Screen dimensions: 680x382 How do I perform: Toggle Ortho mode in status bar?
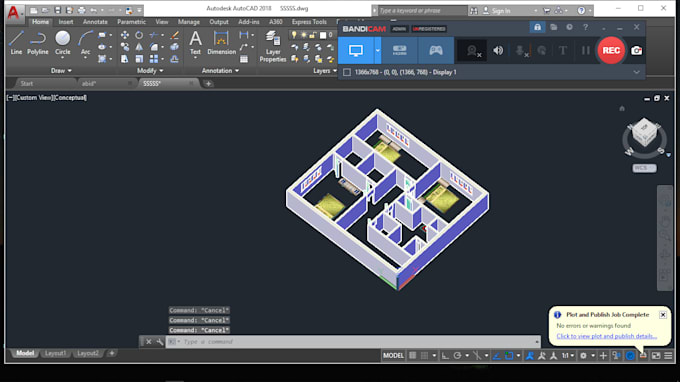click(445, 356)
